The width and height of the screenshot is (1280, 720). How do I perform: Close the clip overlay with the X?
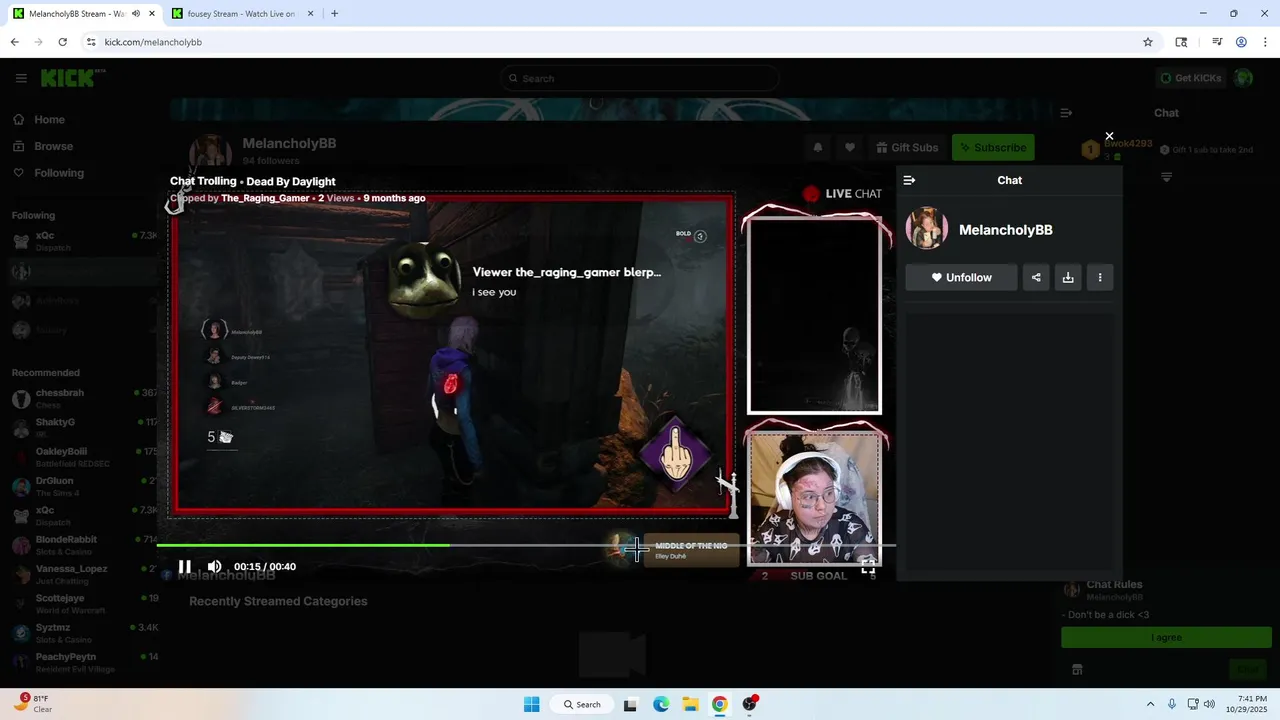click(1109, 136)
